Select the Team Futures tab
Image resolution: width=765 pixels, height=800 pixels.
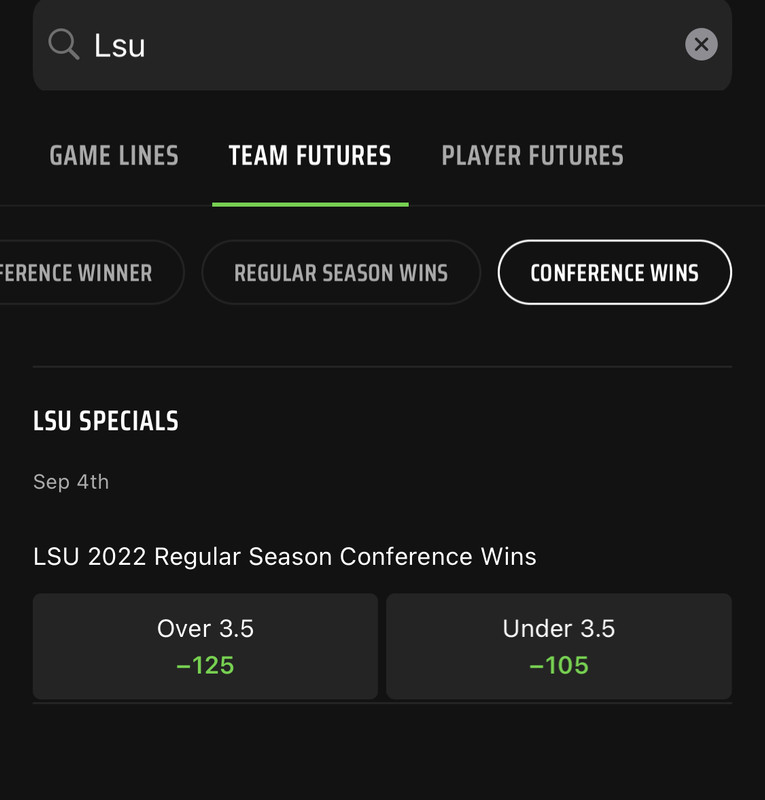pos(310,156)
